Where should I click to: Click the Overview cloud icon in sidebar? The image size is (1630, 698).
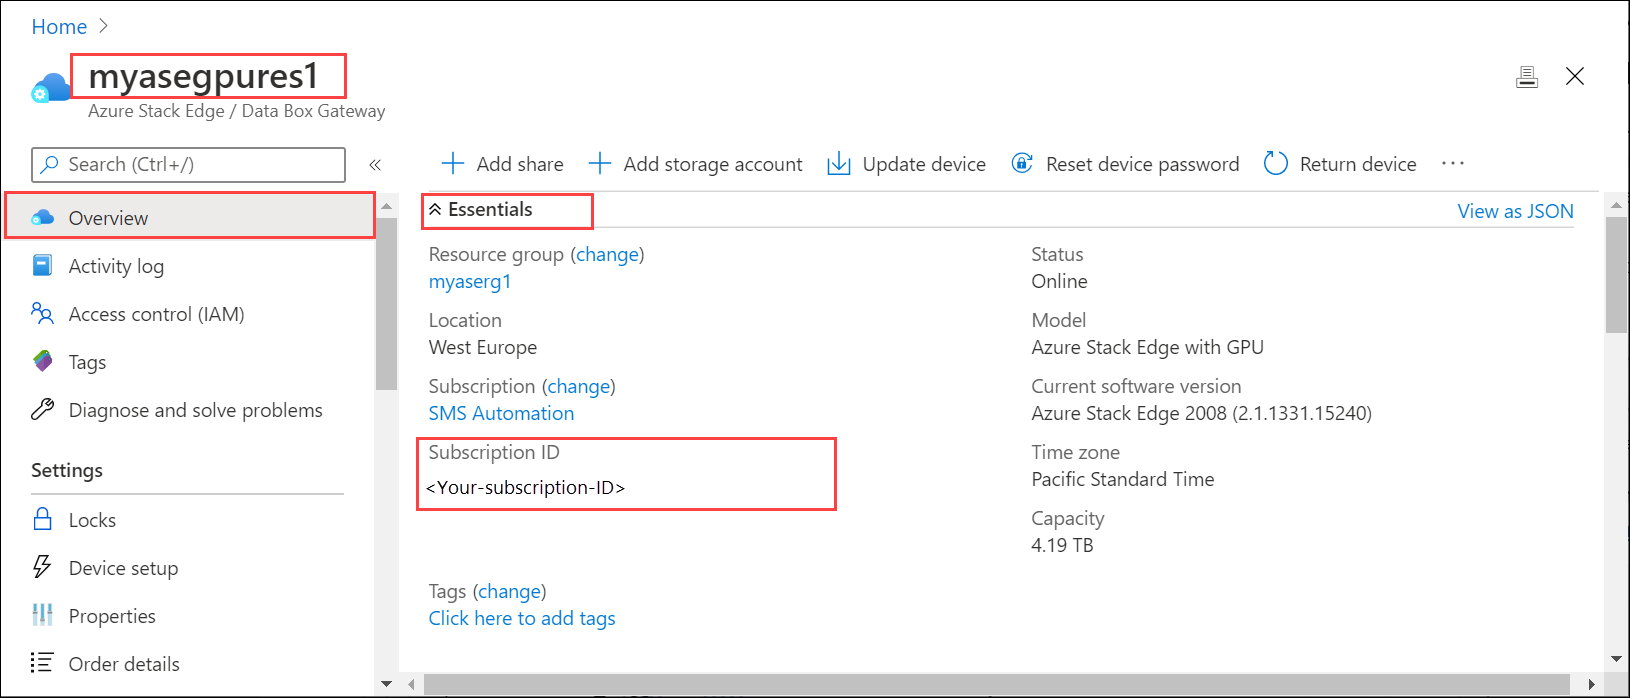(x=43, y=218)
